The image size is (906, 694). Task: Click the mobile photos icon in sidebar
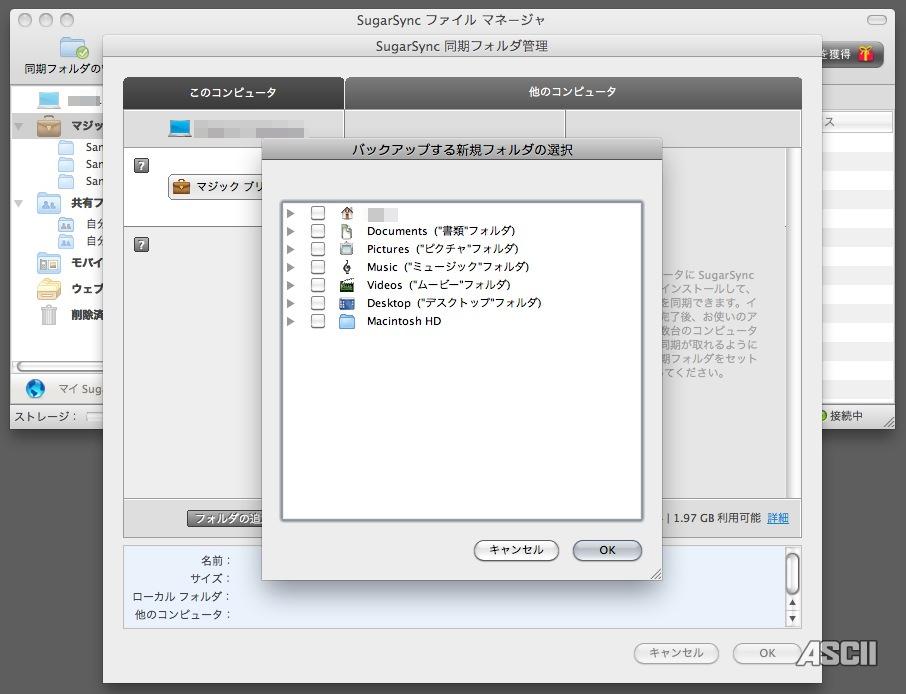[49, 263]
